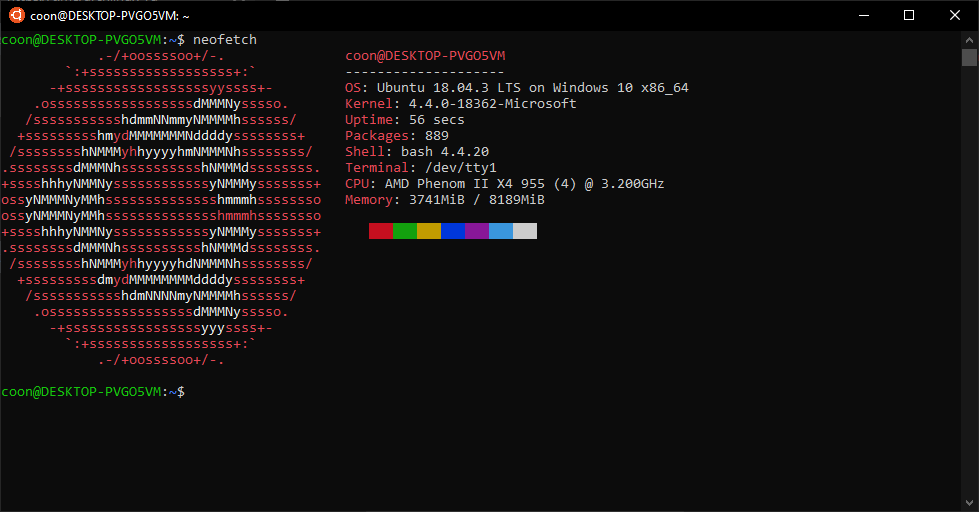Click the red color block
The width and height of the screenshot is (979, 512).
pos(381,231)
